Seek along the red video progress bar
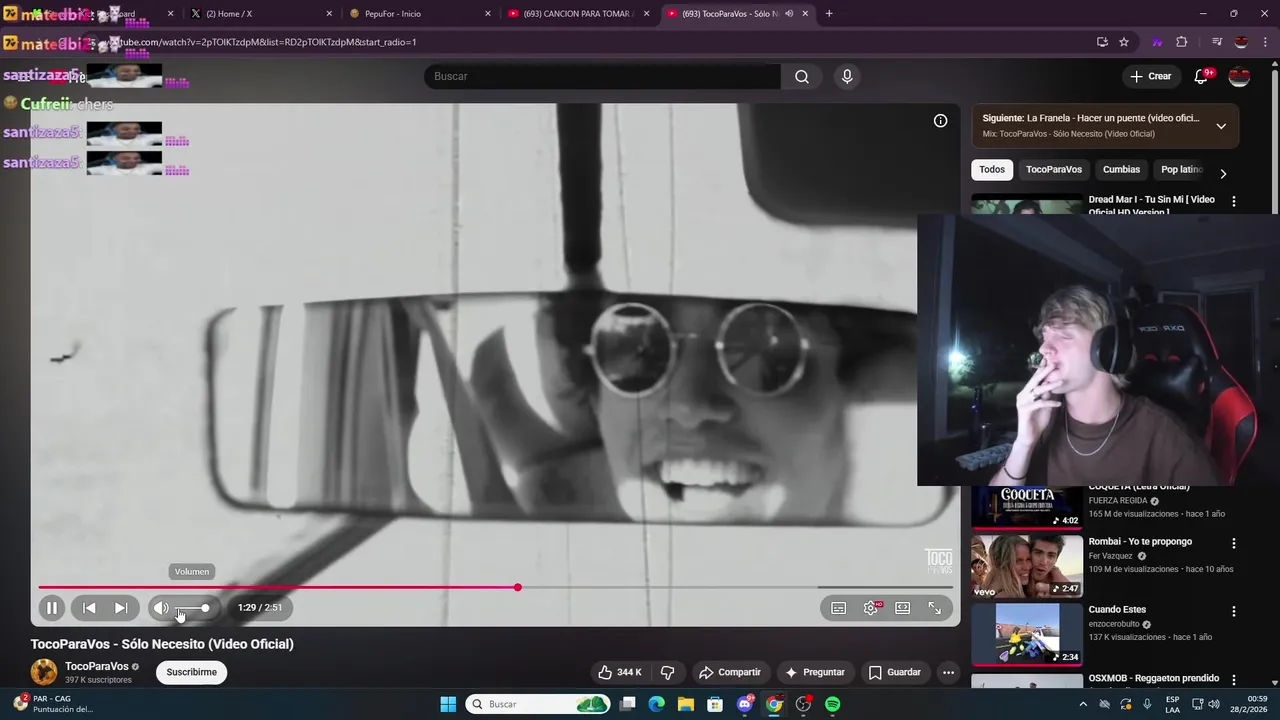The image size is (1280, 720). (496, 587)
